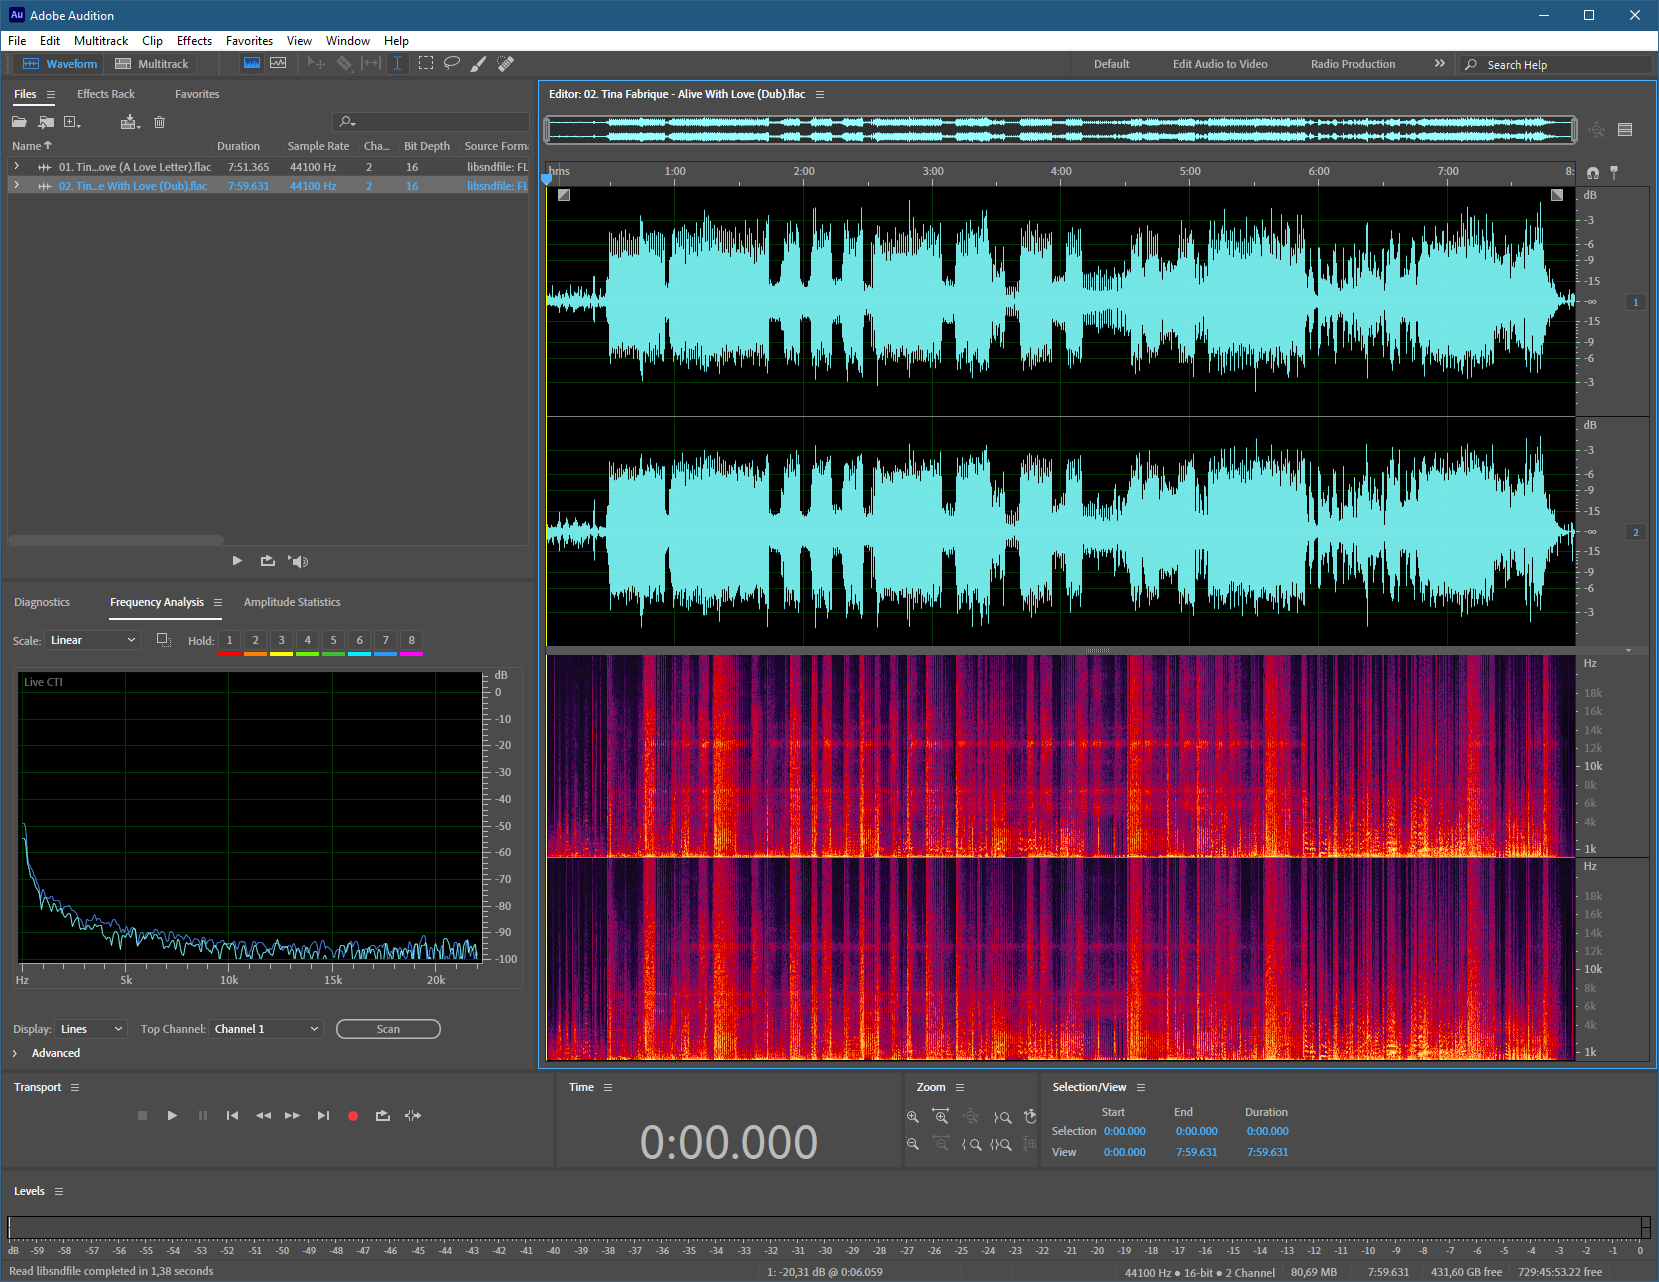Show more workspaces with double chevron
This screenshot has height=1282, width=1659.
point(1440,63)
